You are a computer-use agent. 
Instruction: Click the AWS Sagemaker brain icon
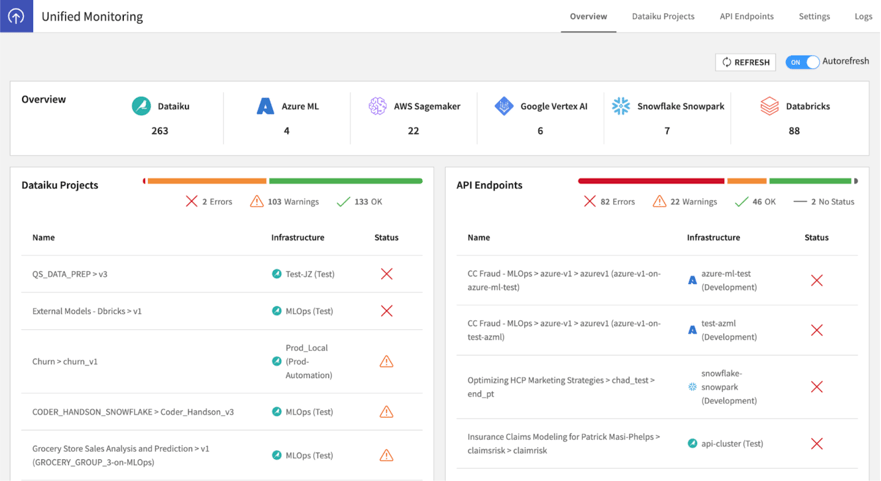tap(378, 106)
